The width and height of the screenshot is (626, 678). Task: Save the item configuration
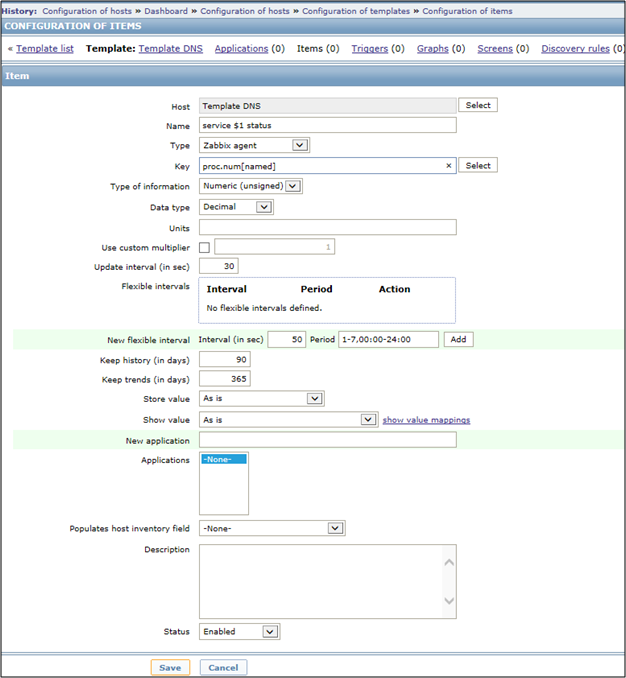(x=170, y=667)
